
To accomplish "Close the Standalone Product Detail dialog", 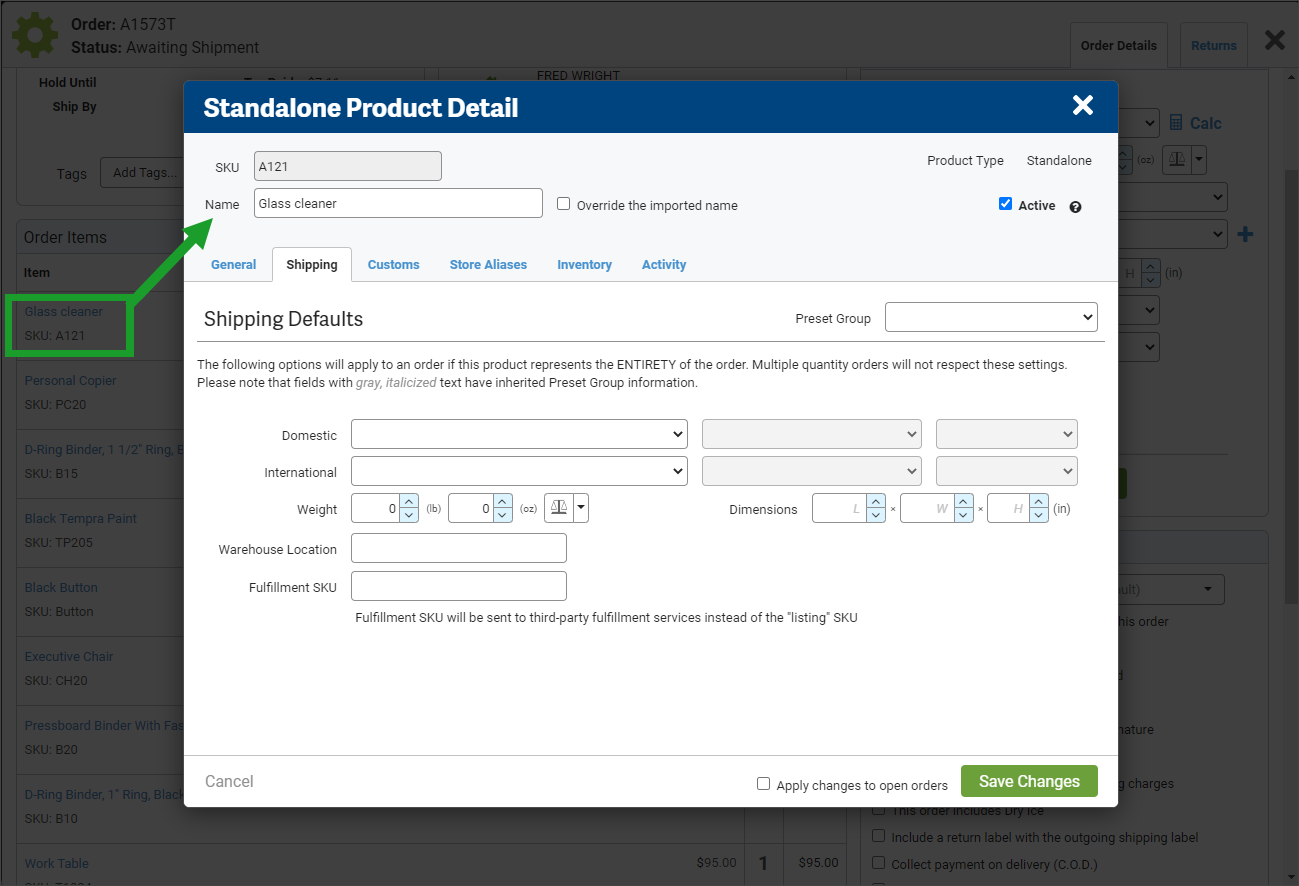I will tap(1082, 106).
